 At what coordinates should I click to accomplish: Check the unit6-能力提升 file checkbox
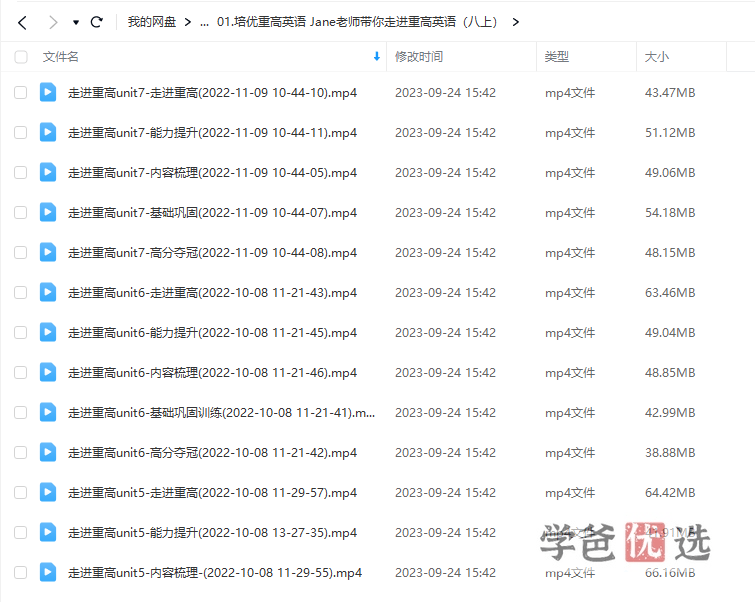(21, 332)
